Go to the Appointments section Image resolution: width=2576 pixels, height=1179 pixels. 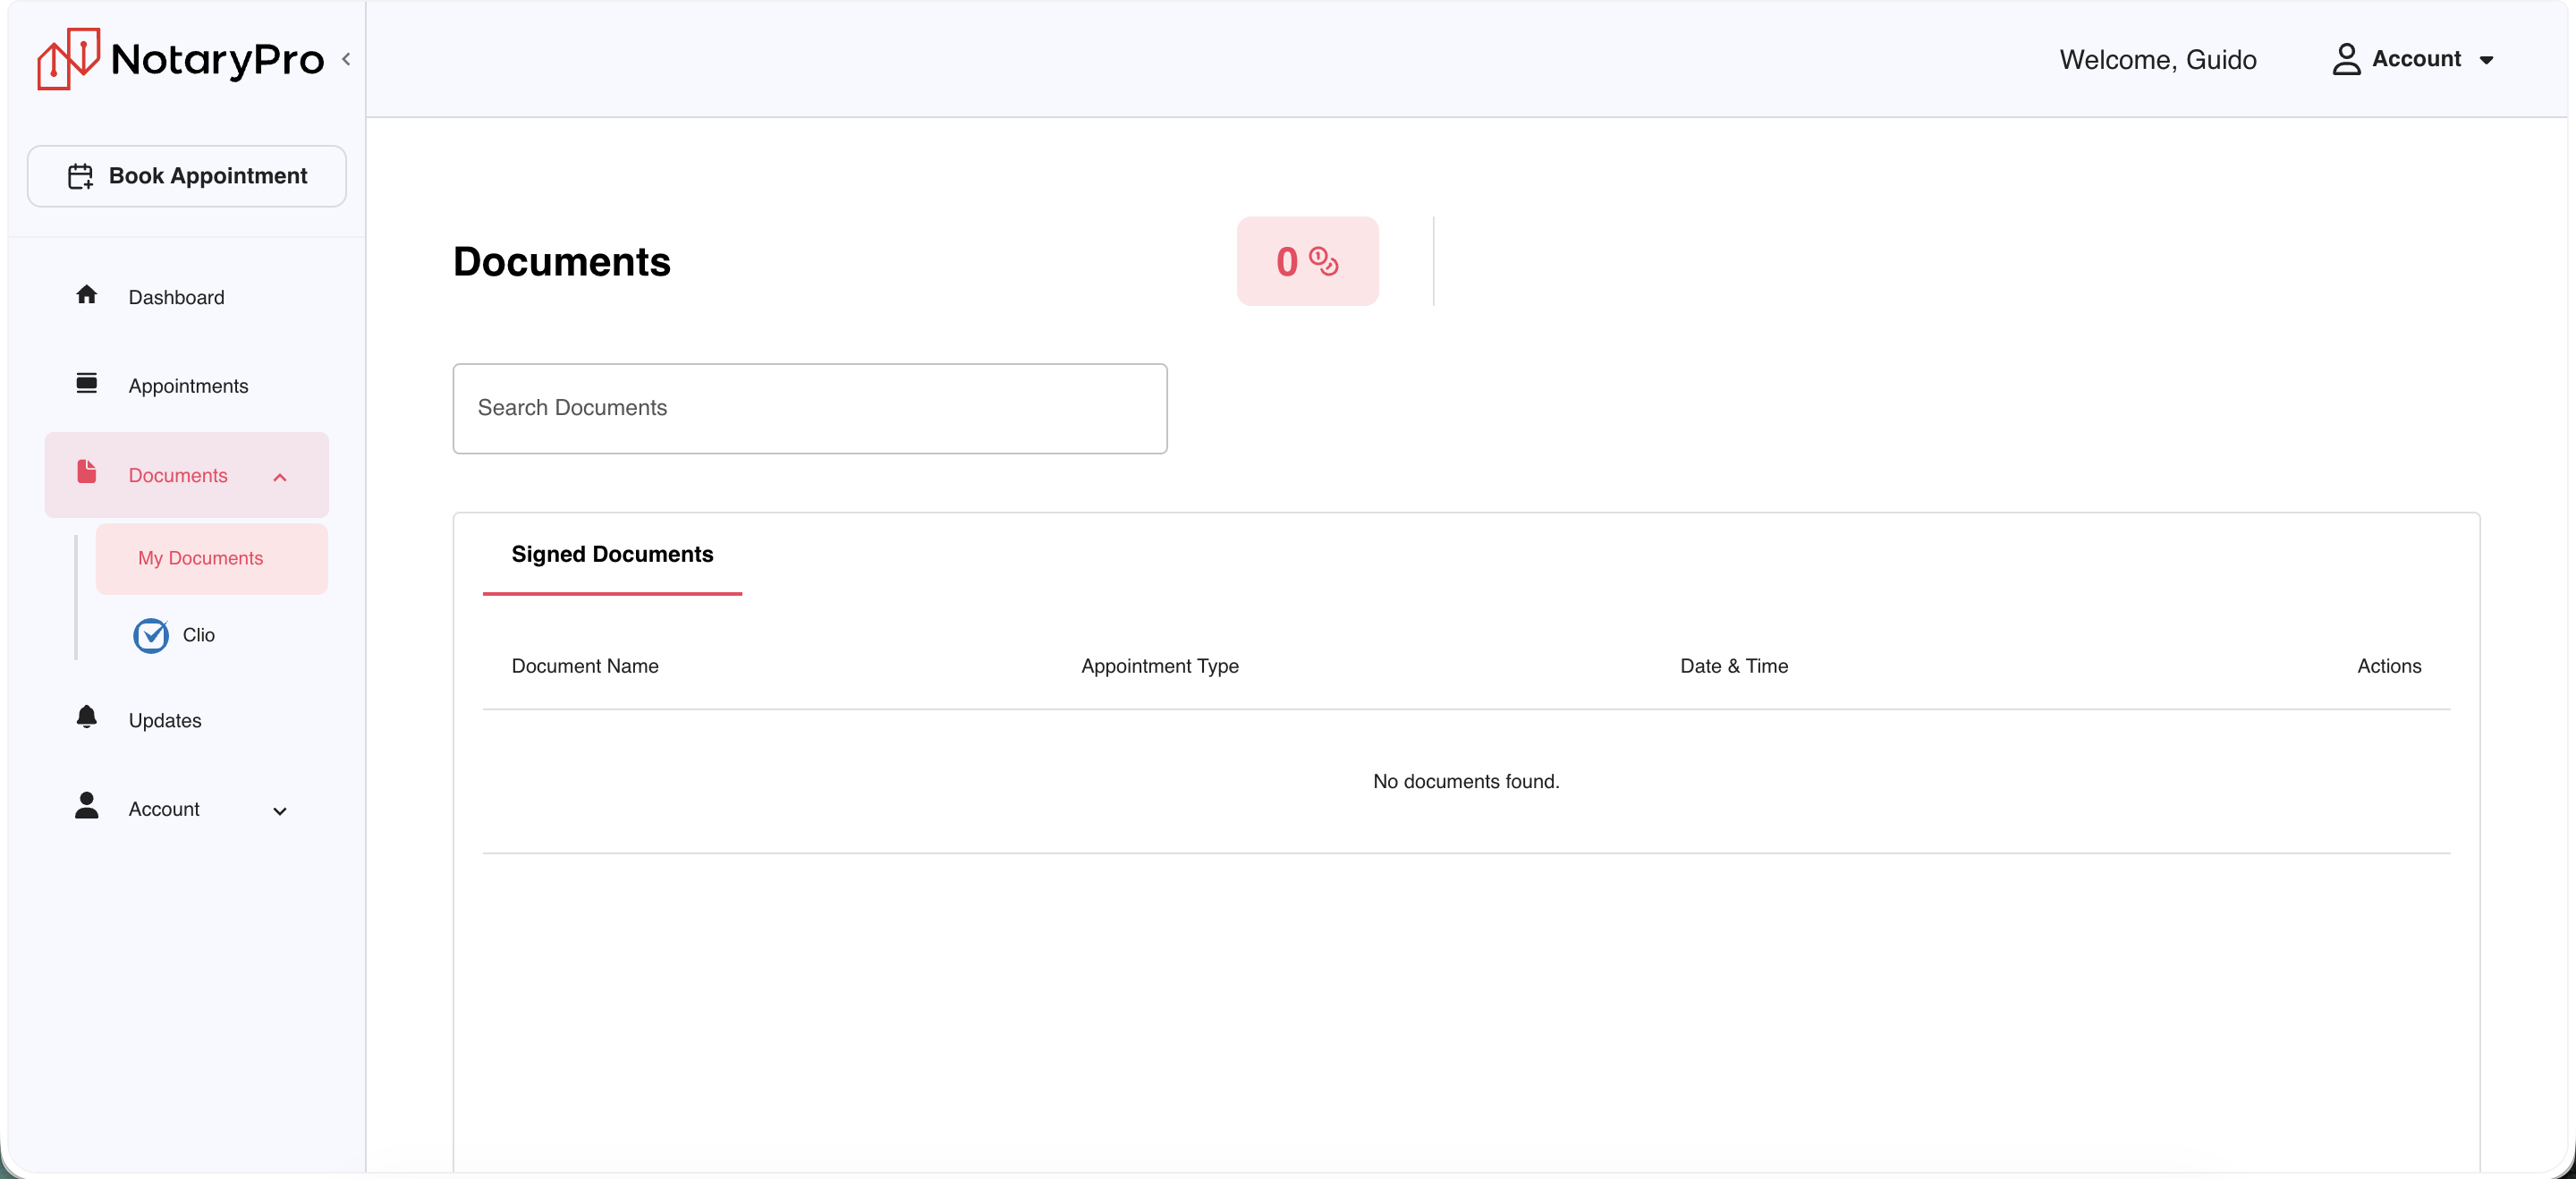(x=188, y=386)
